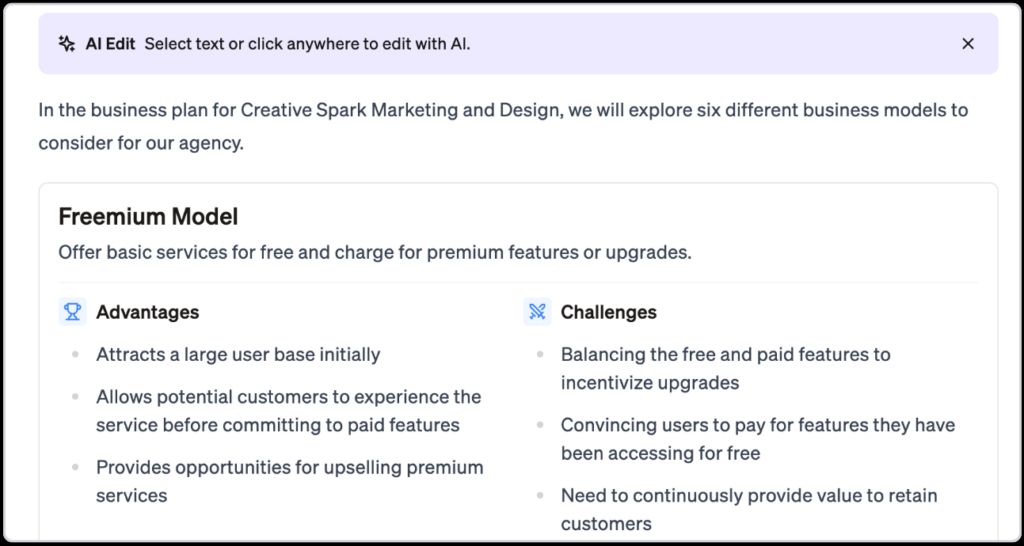Dismiss the AI Edit banner
This screenshot has width=1024, height=546.
click(x=967, y=44)
